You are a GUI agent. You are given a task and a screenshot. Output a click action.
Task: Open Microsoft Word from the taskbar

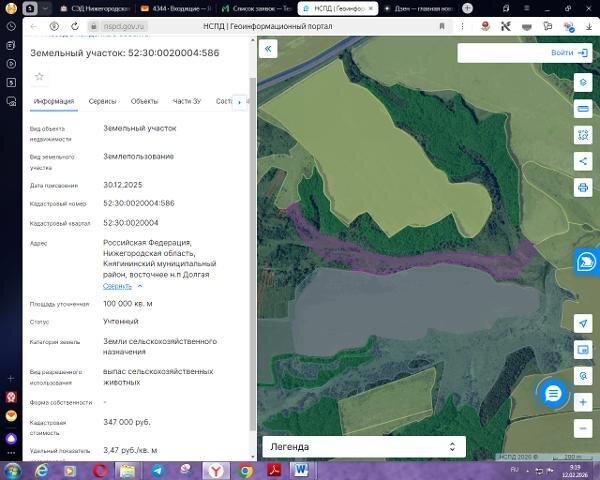click(x=302, y=471)
